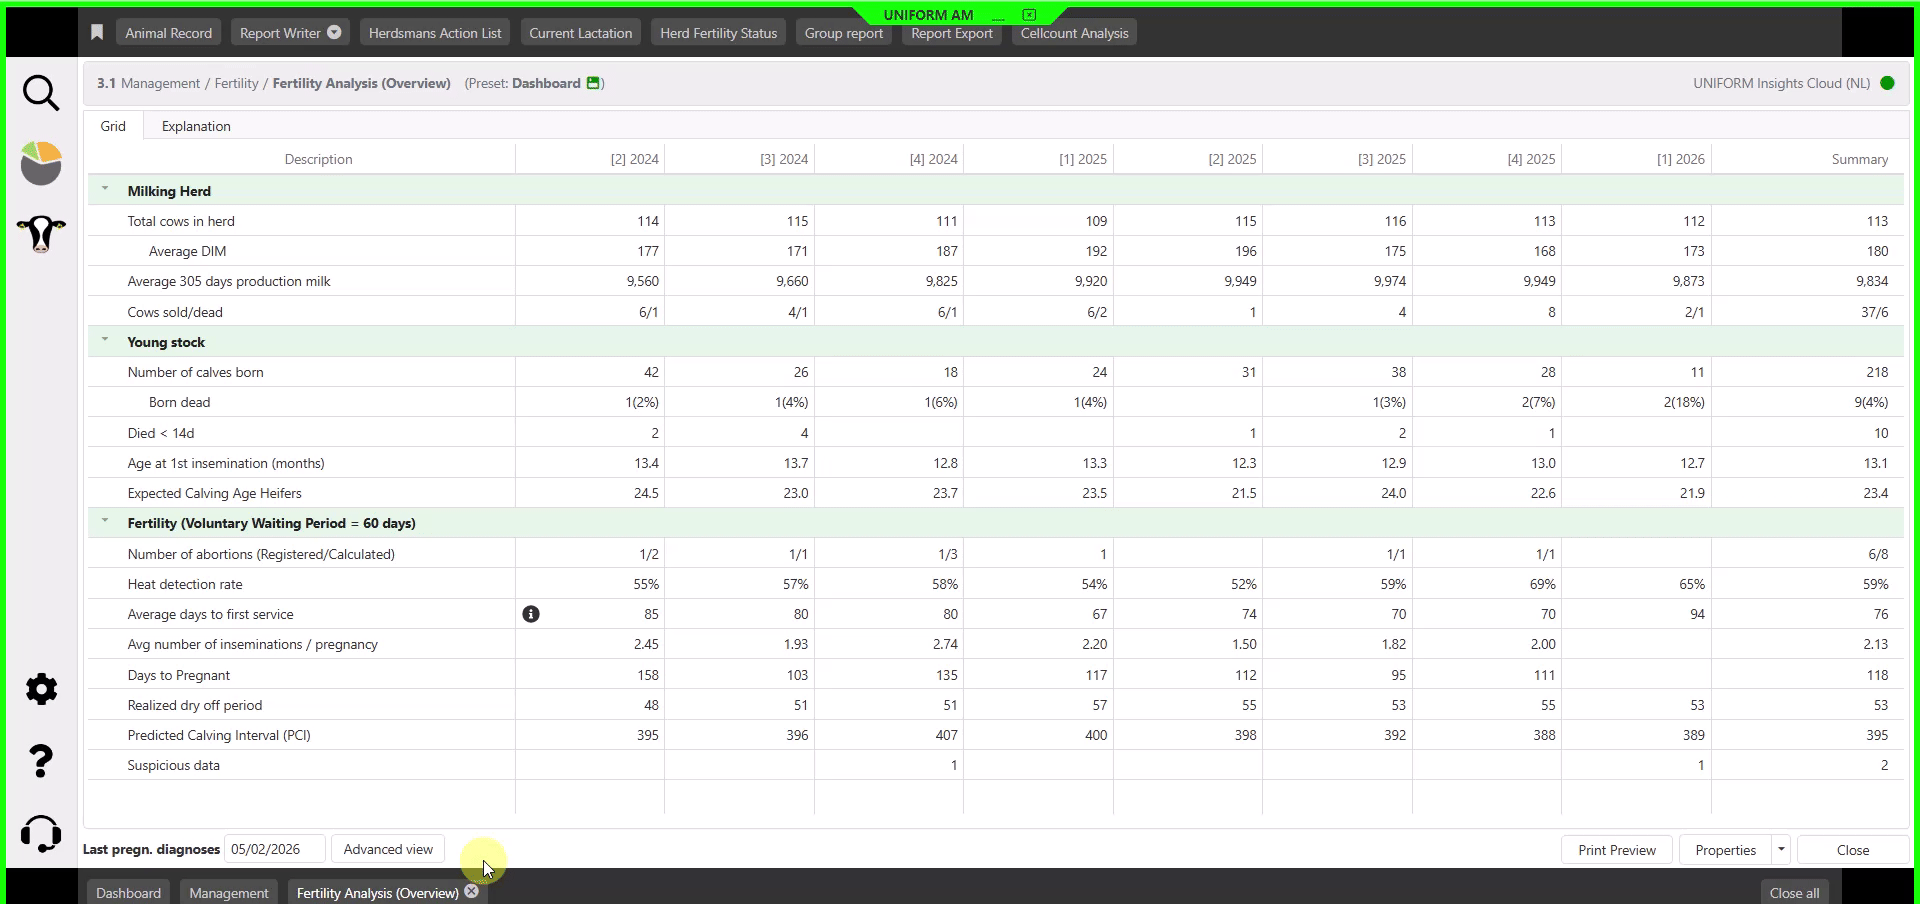Open the pie chart dashboard icon
The width and height of the screenshot is (1920, 904).
[x=41, y=163]
